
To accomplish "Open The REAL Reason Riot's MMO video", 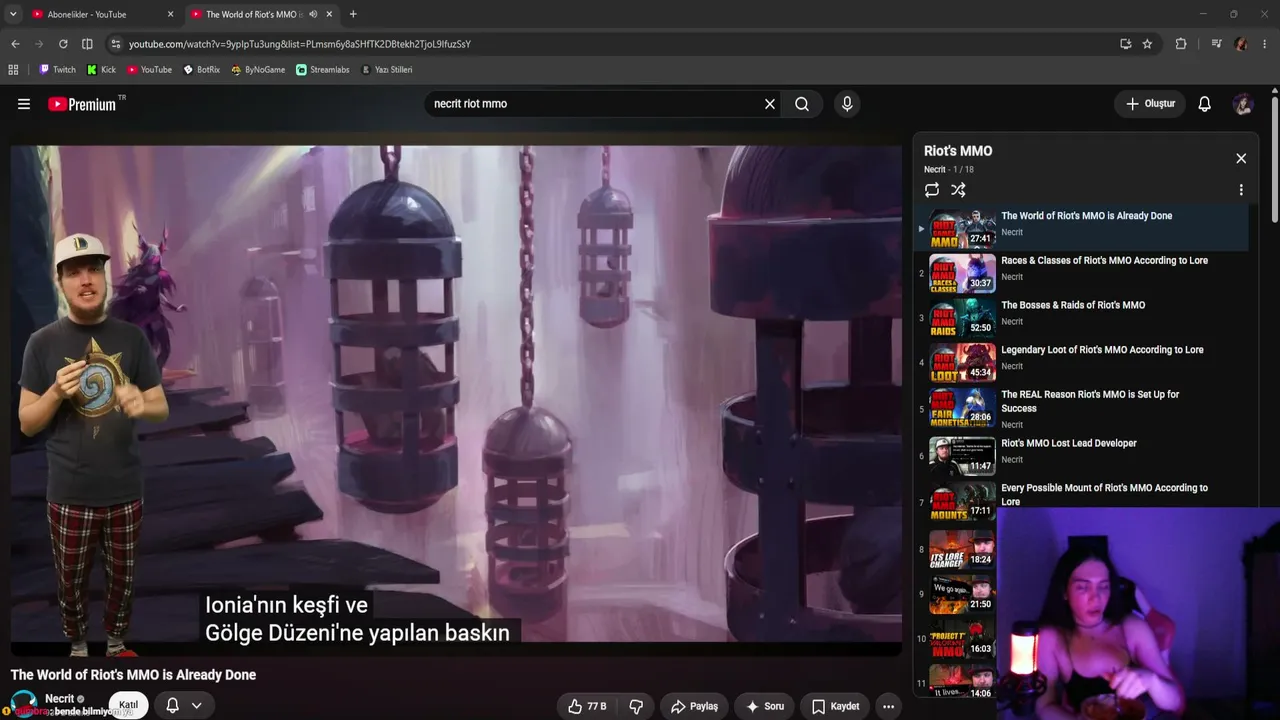I will pyautogui.click(x=1084, y=409).
